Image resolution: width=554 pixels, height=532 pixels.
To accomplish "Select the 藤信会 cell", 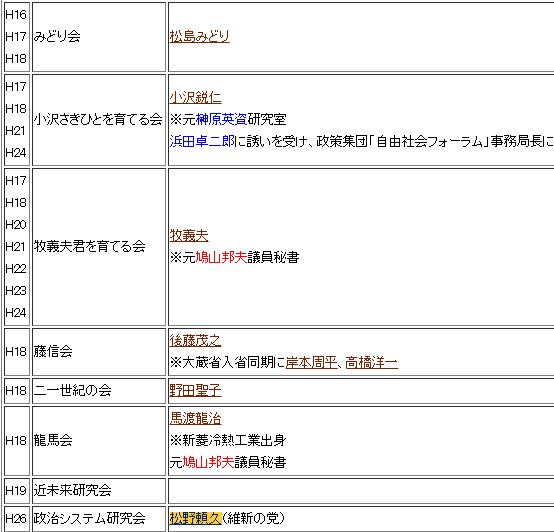I will [99, 352].
